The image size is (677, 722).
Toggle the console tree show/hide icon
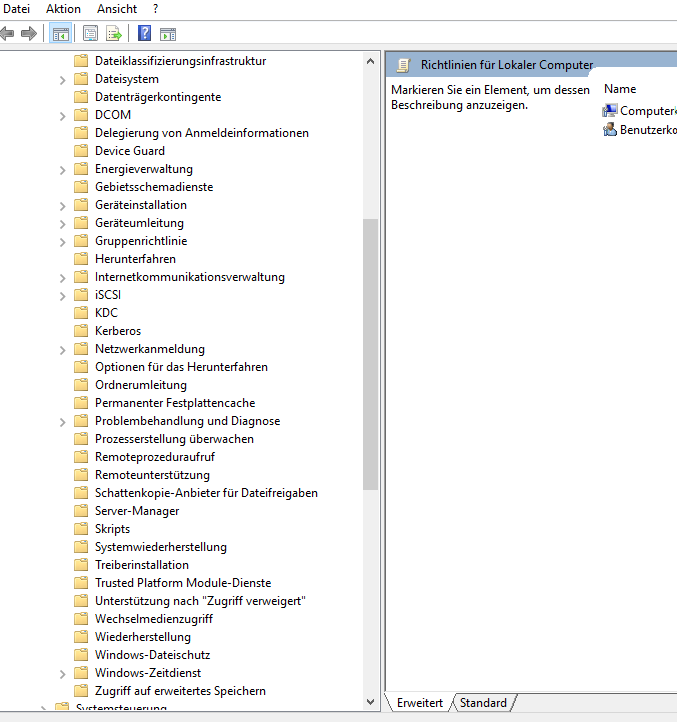(x=61, y=34)
